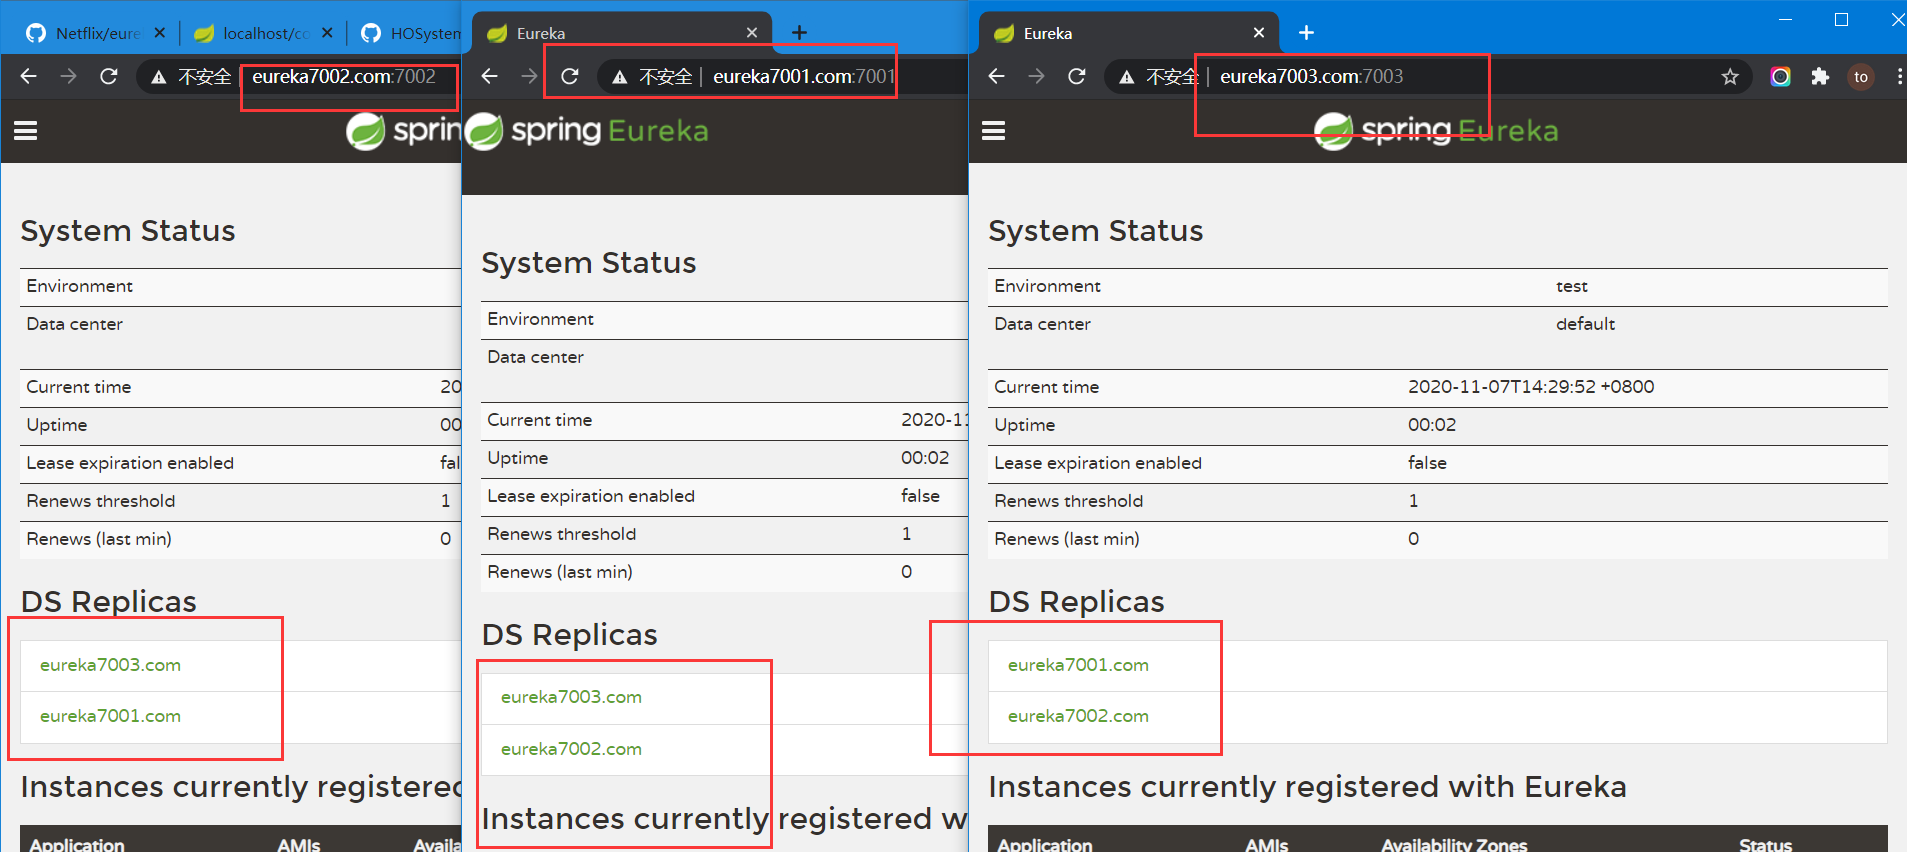Screen dimensions: 1907x852
Task: Click the eureka7003.com:7003 address bar
Action: pos(1311,76)
